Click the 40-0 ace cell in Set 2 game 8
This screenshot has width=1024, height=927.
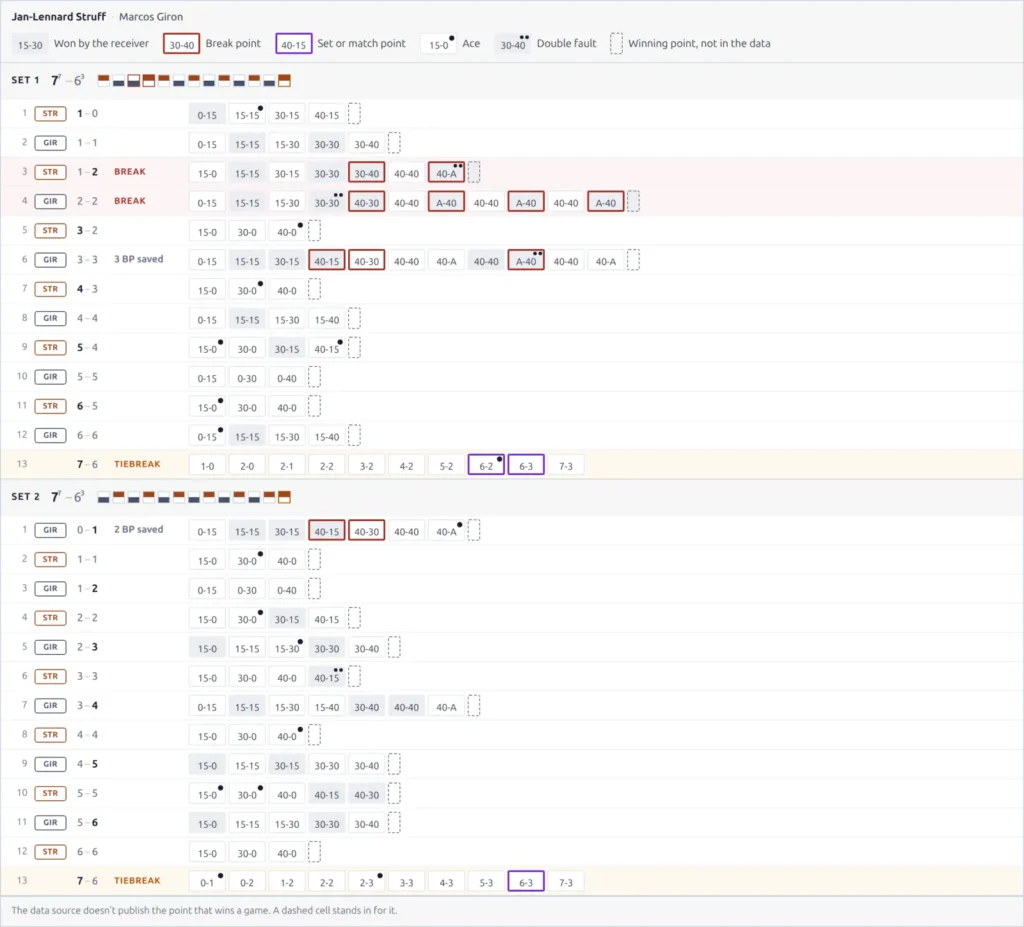[287, 736]
